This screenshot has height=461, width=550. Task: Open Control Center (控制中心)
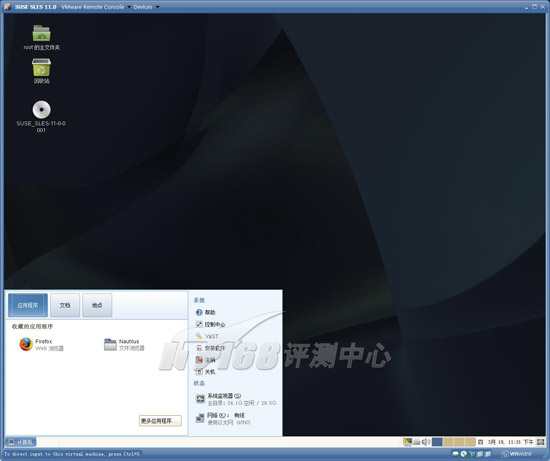[210, 324]
